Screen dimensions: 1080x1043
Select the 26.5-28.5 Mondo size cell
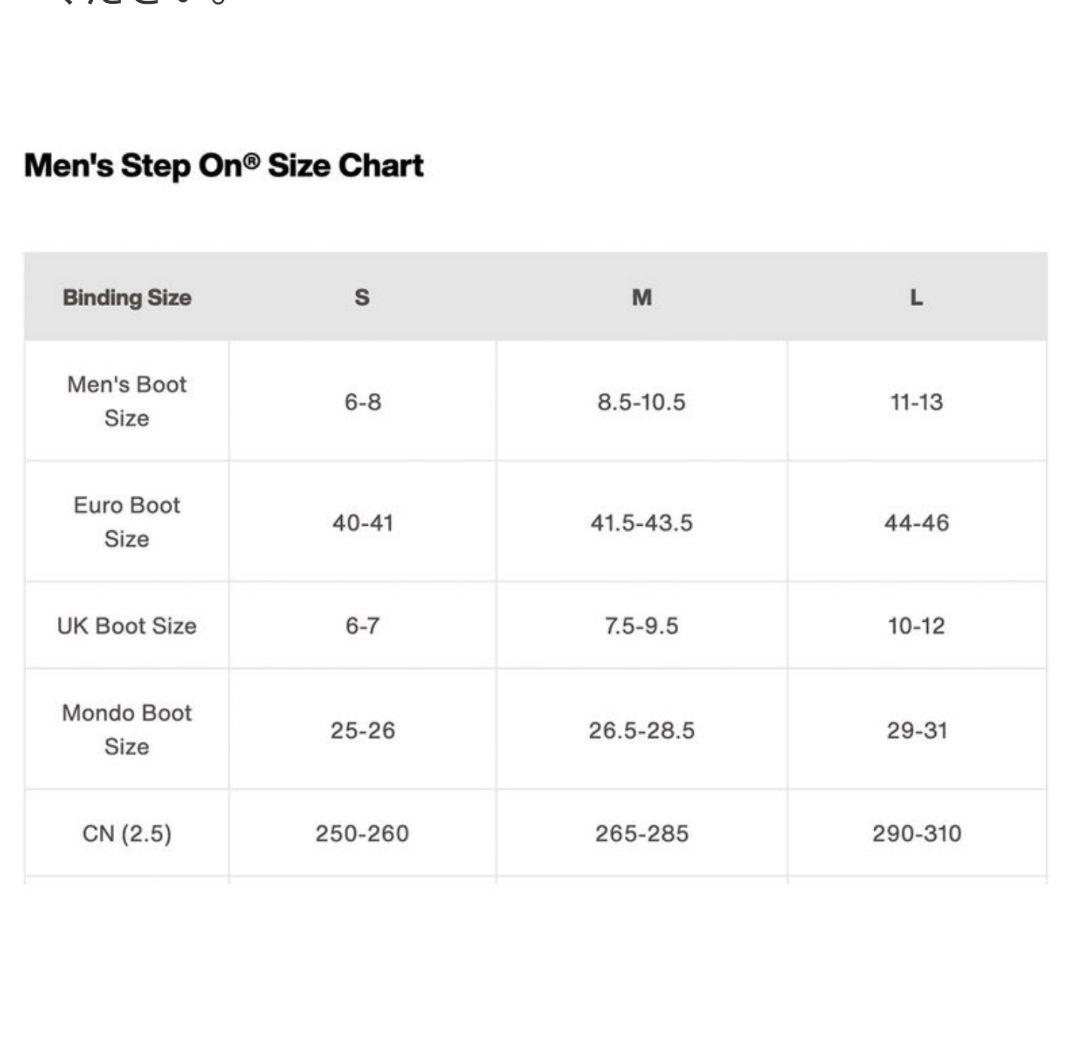click(x=642, y=731)
